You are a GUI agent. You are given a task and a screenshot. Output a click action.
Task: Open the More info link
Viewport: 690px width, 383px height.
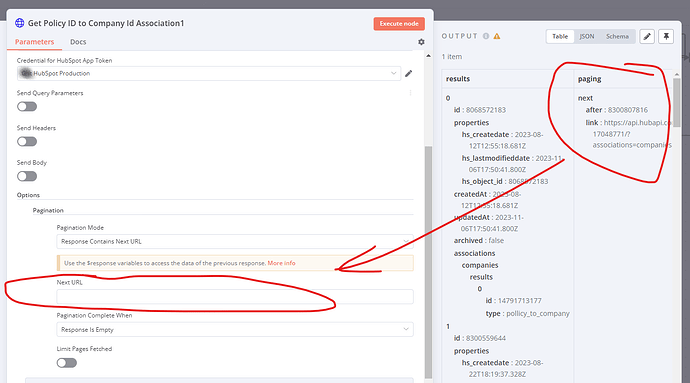(x=281, y=263)
